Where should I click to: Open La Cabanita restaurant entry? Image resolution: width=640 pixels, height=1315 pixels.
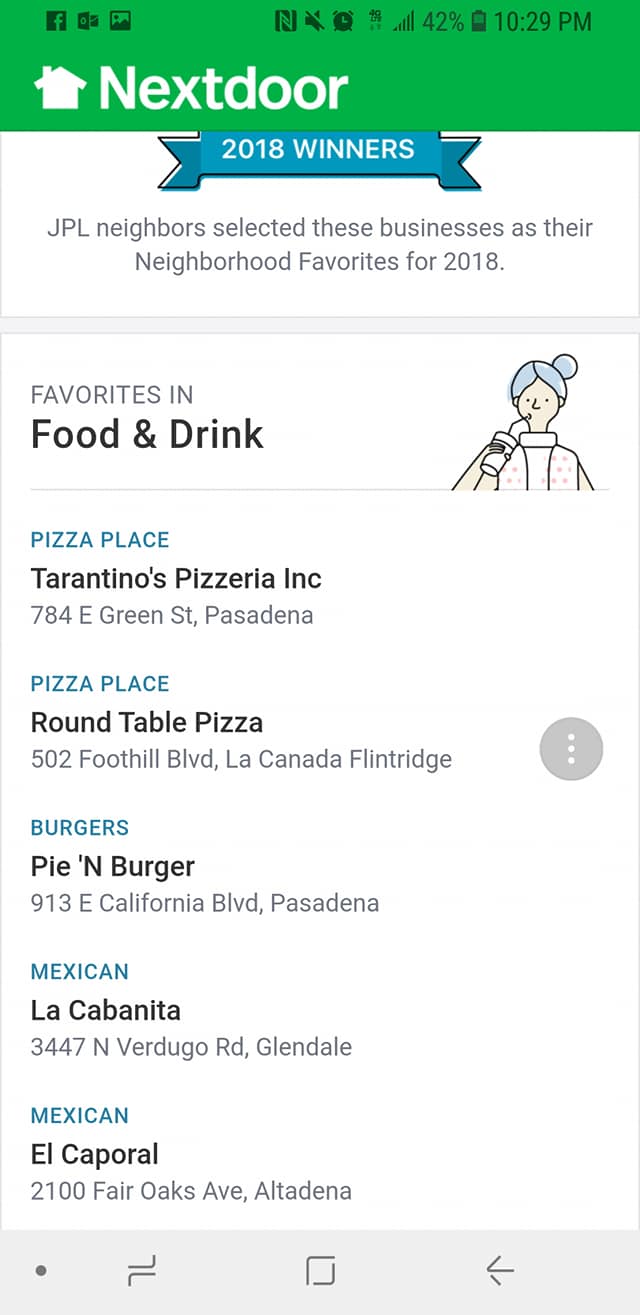(106, 1011)
